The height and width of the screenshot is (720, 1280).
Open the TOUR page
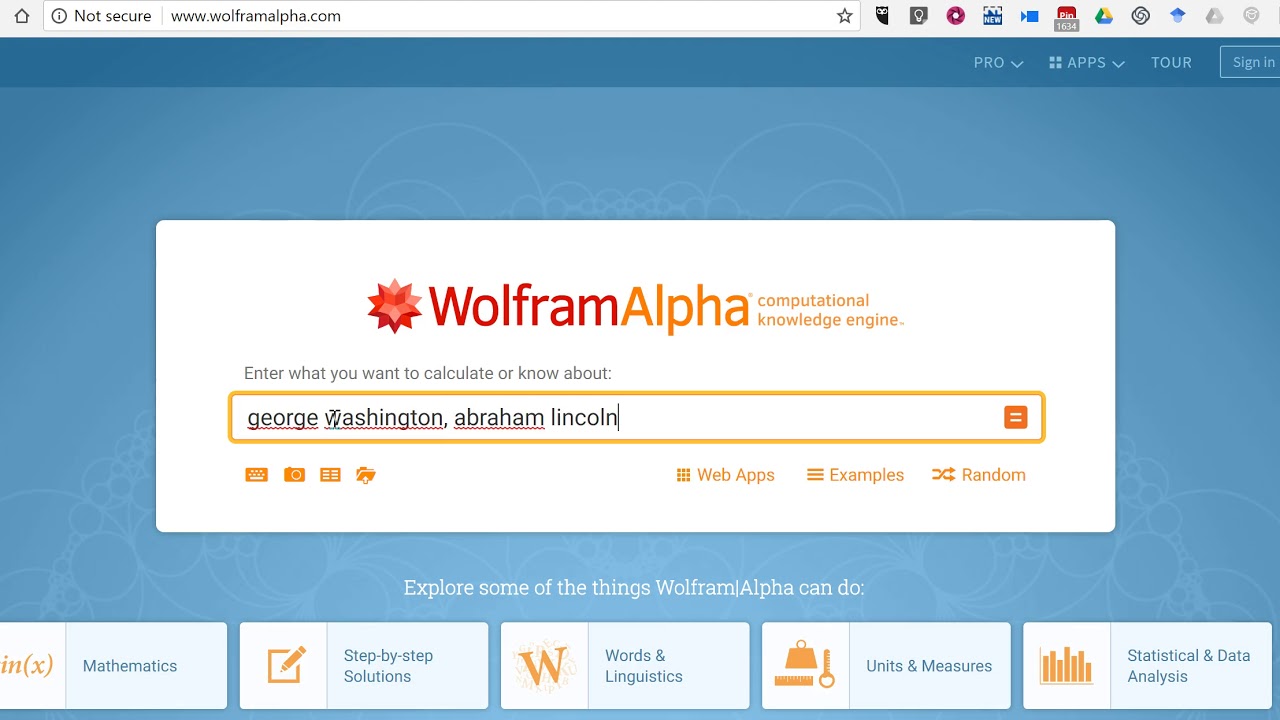click(1171, 62)
